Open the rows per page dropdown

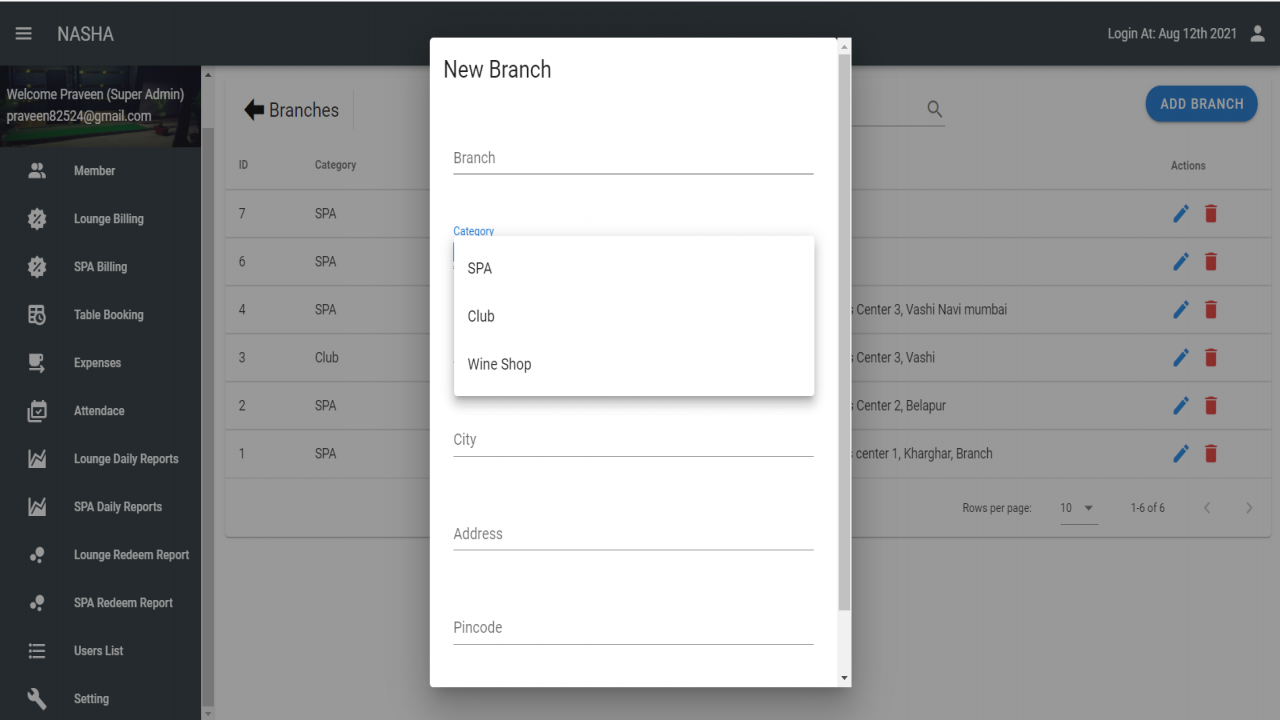click(x=1077, y=508)
